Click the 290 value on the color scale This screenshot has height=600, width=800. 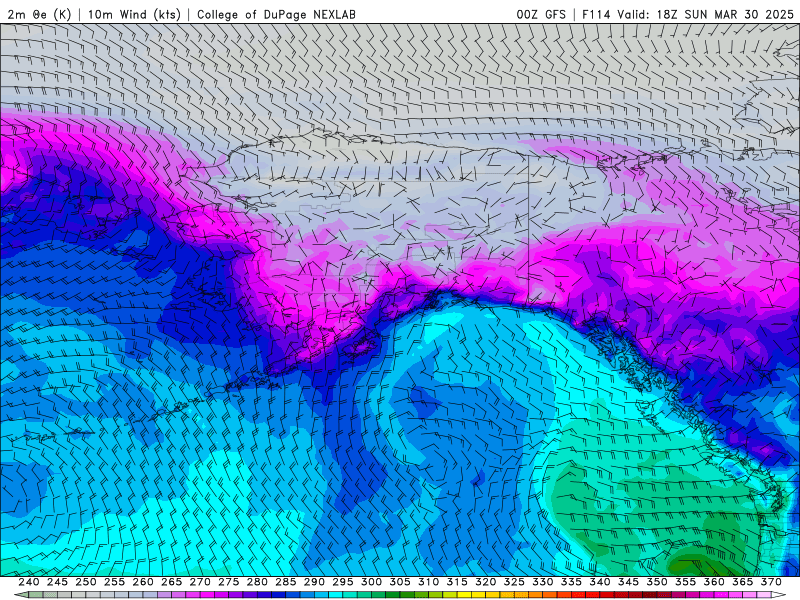(x=314, y=582)
